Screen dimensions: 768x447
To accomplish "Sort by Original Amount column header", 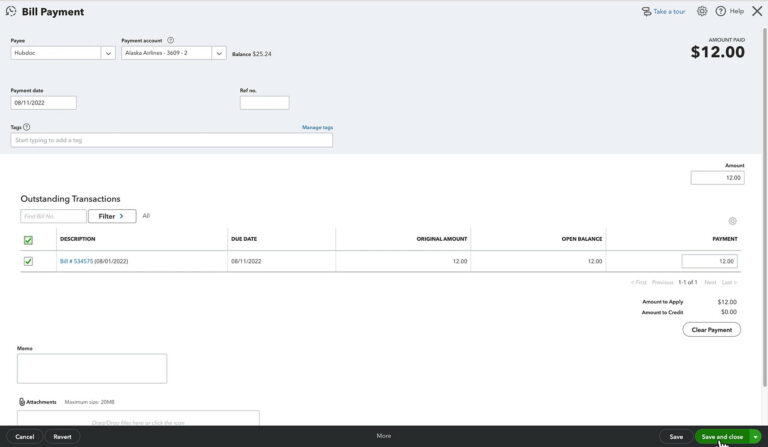I will click(442, 239).
